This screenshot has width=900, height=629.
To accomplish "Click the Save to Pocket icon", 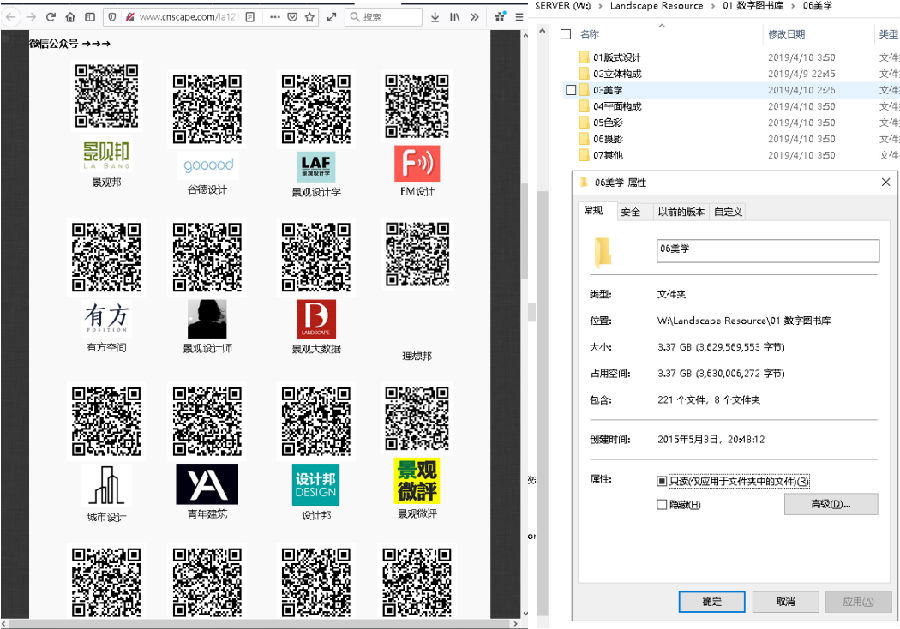I will coord(291,17).
